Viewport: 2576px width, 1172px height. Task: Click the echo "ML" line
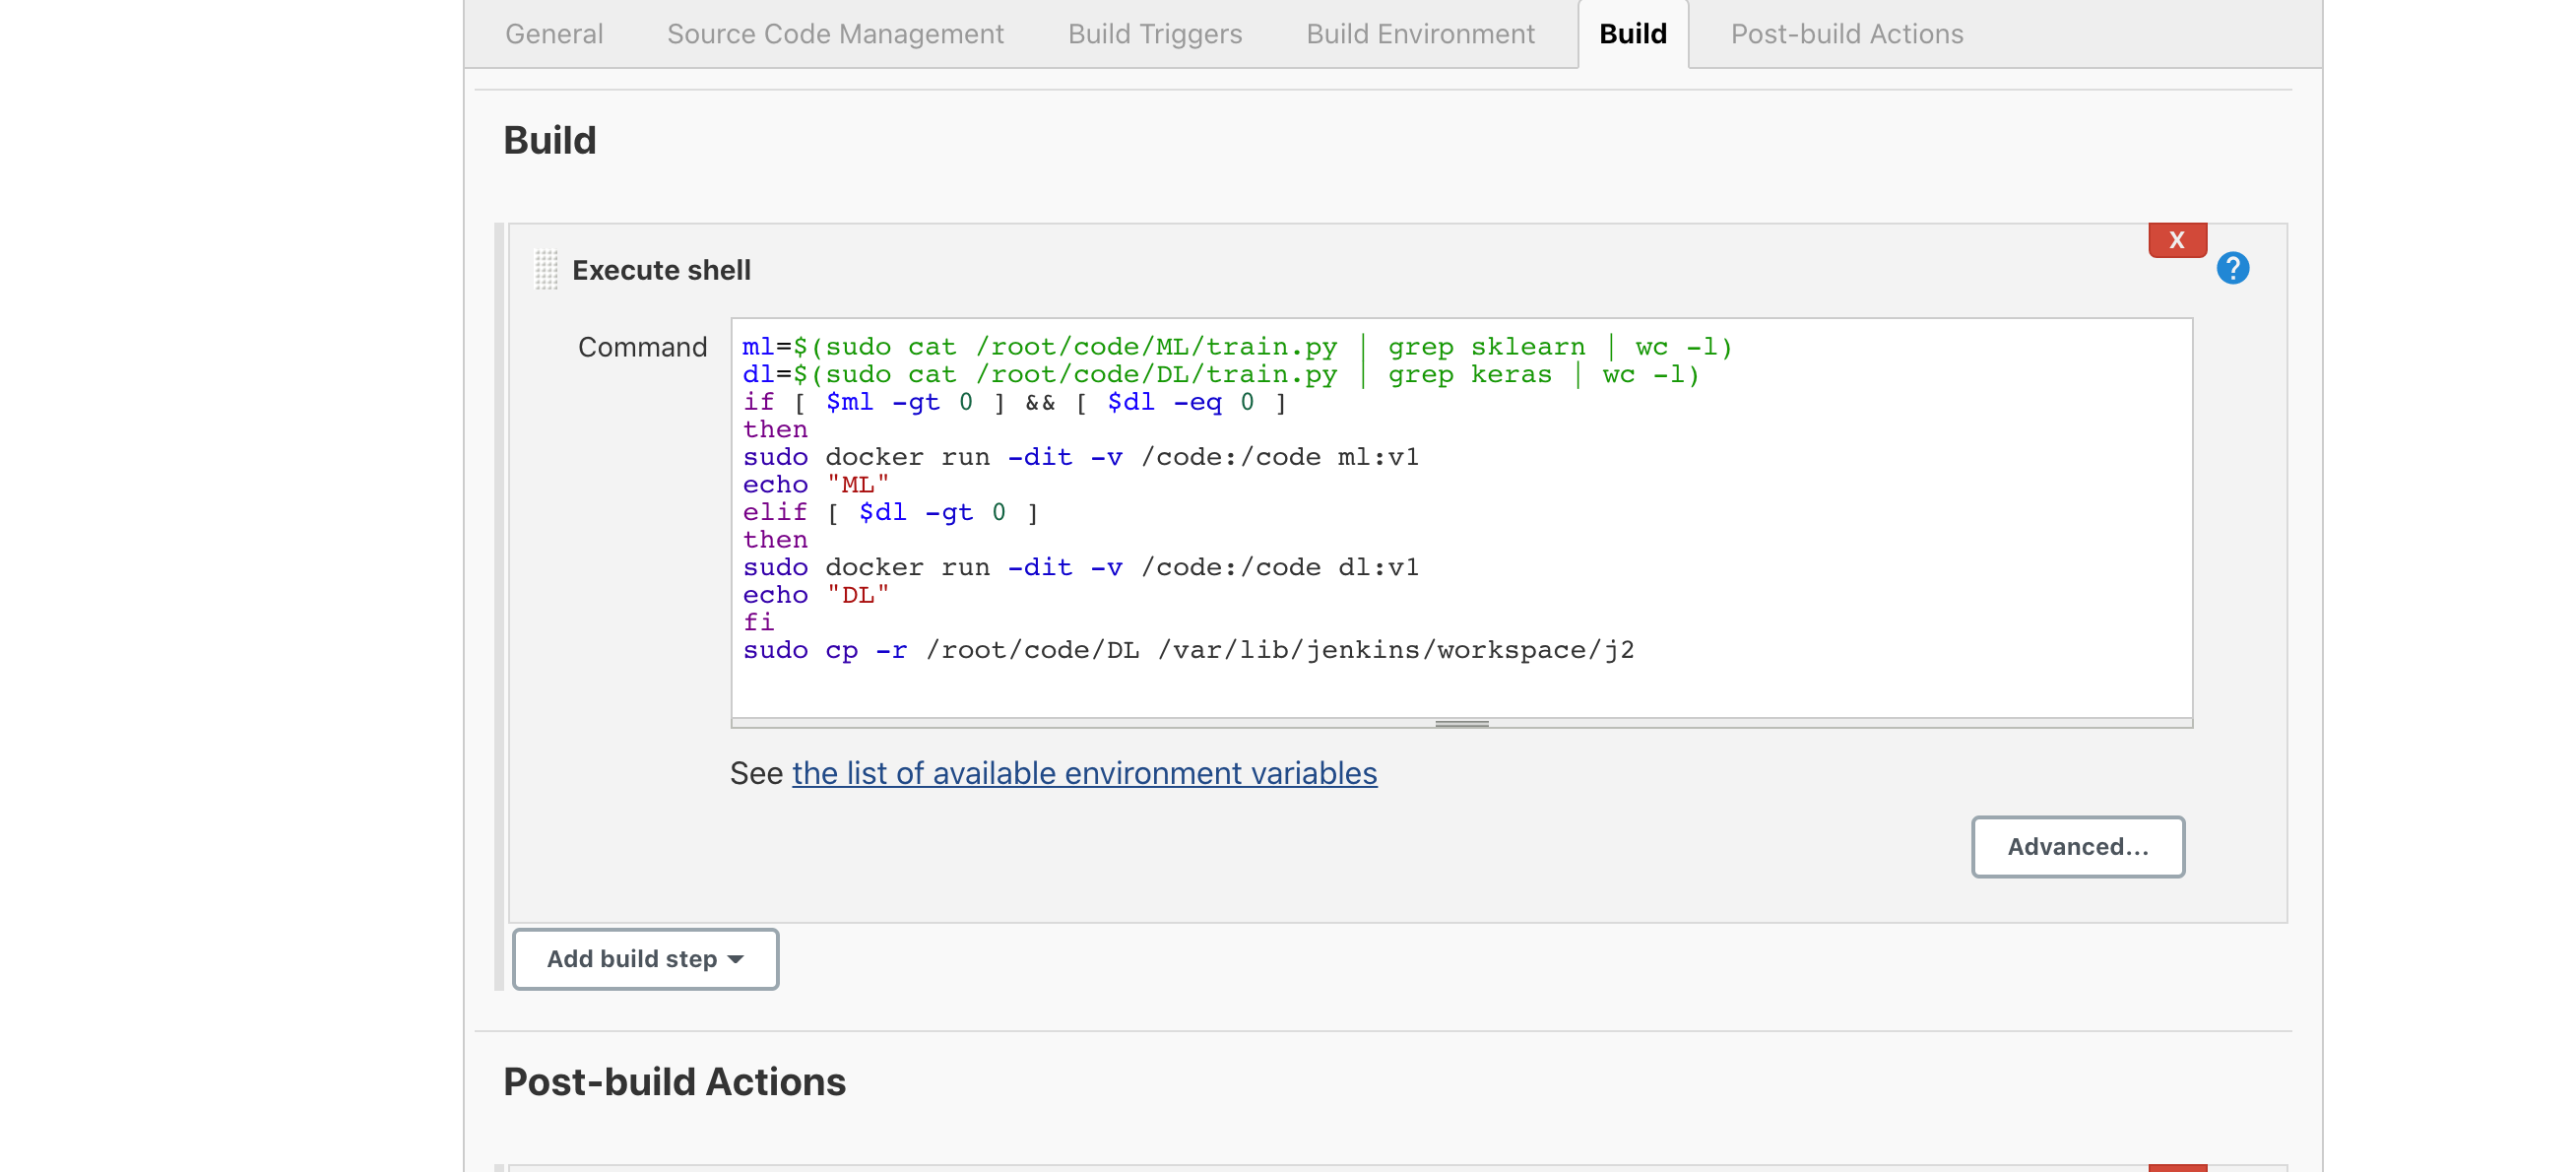(x=815, y=485)
